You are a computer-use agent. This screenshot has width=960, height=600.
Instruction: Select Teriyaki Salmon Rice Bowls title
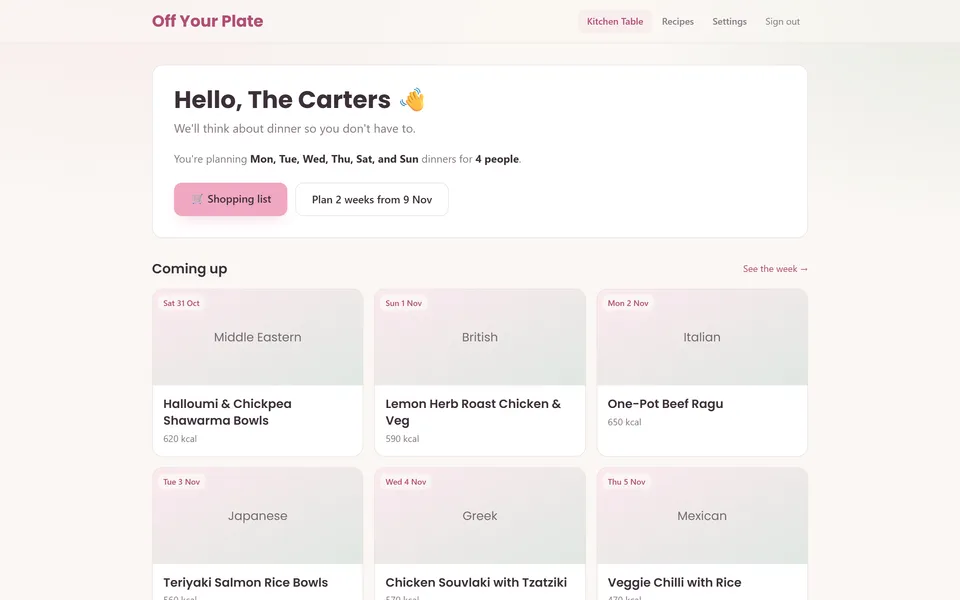[x=246, y=583]
